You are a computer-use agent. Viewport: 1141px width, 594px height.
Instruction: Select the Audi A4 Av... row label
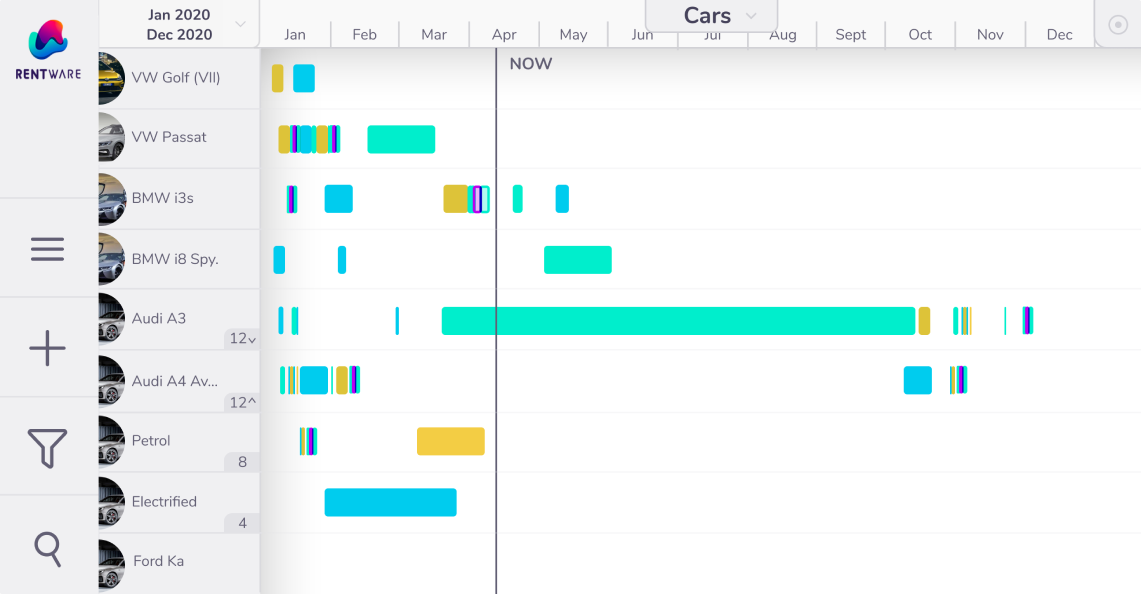(x=175, y=381)
